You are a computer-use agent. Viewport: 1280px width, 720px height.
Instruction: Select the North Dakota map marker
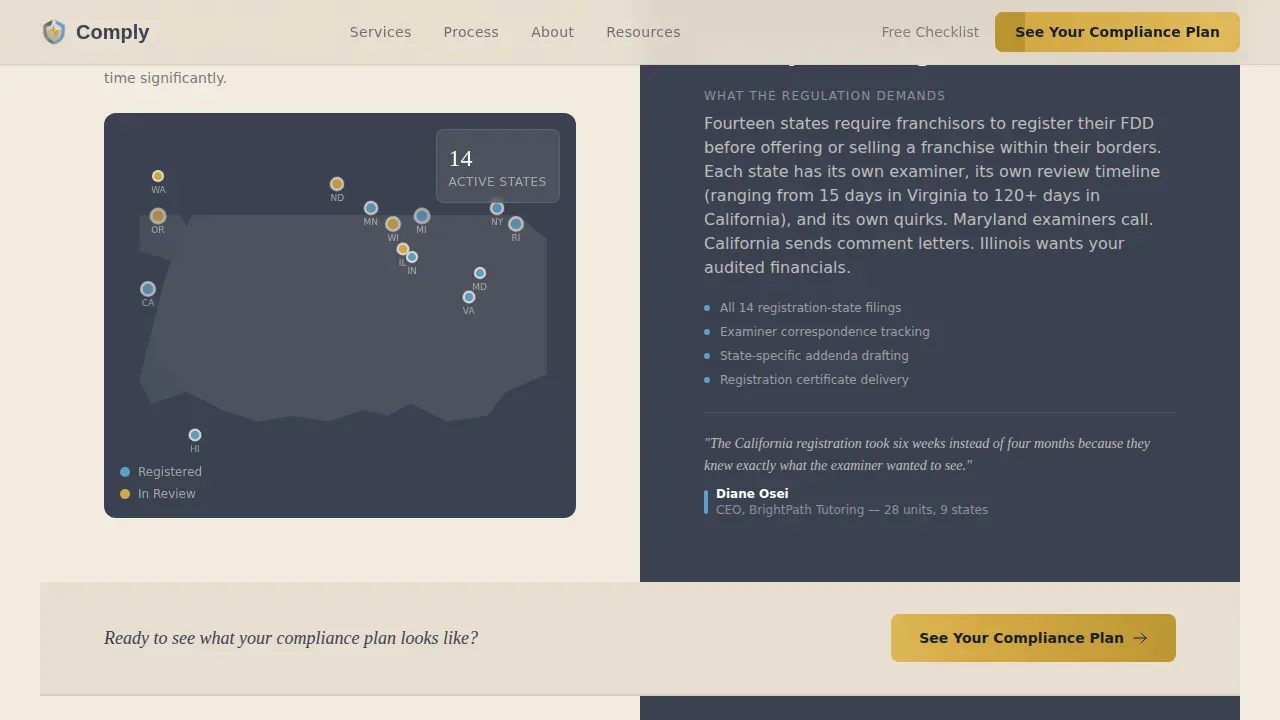tap(337, 184)
